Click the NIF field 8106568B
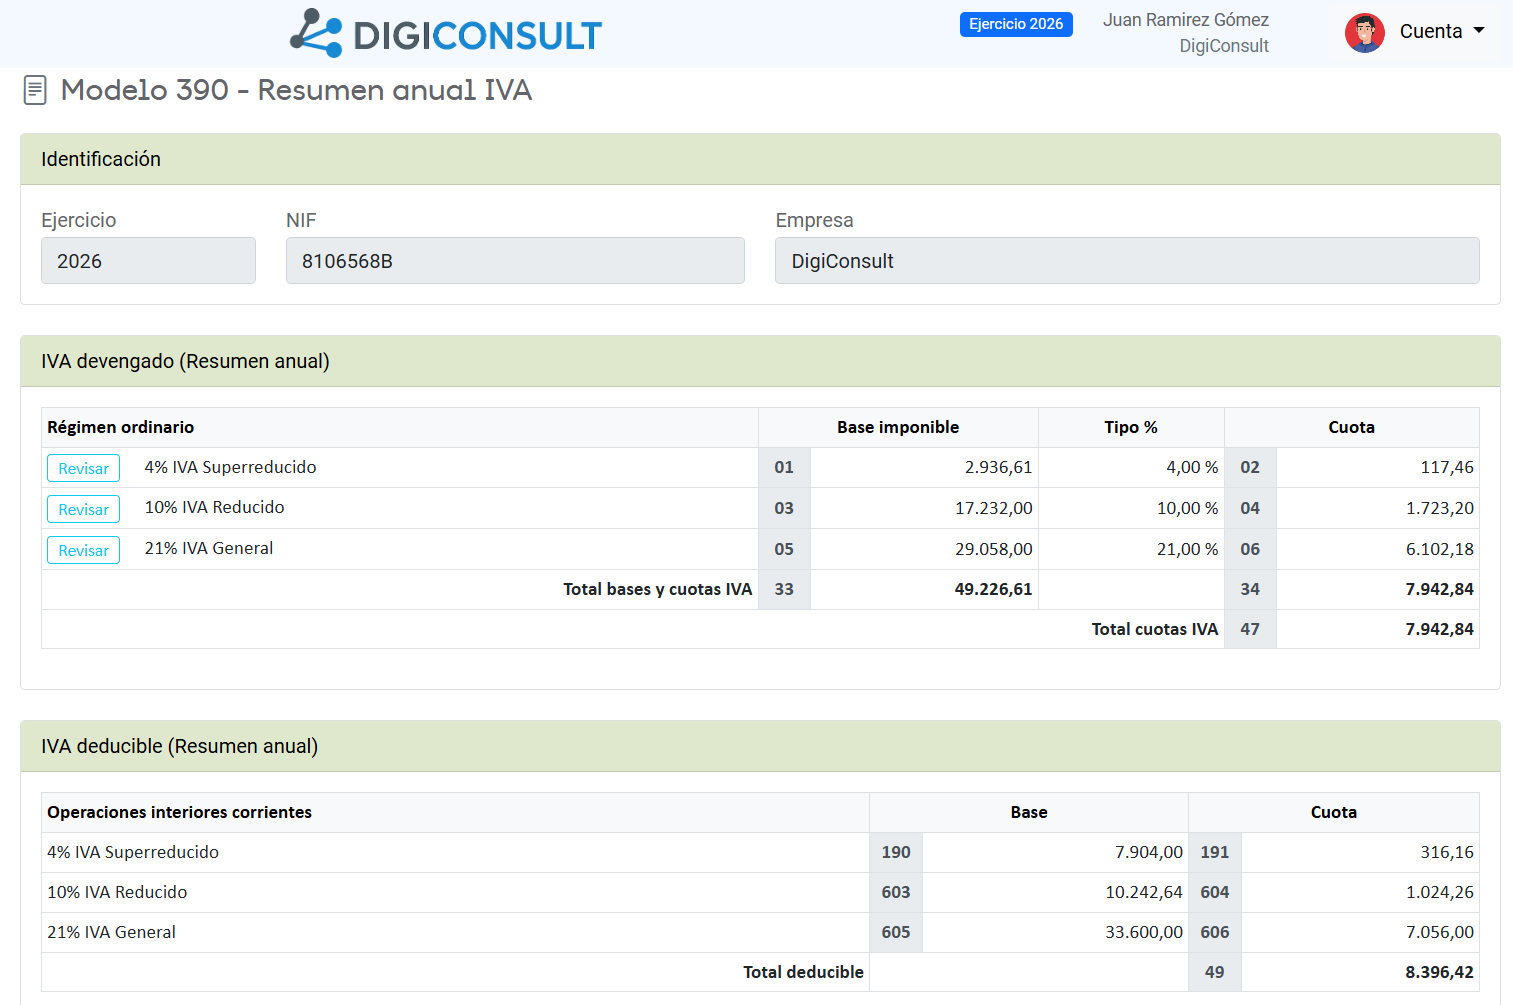1513x1005 pixels. (515, 260)
